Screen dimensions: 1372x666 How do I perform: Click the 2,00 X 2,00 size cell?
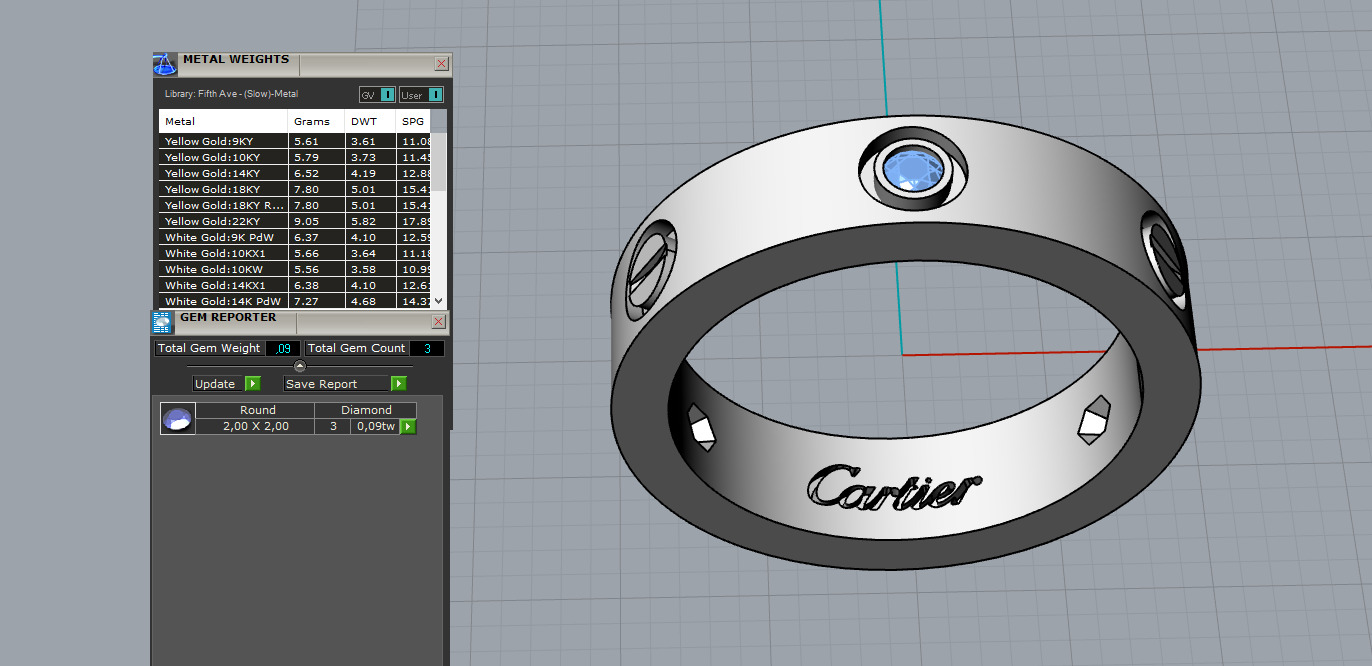coord(255,426)
